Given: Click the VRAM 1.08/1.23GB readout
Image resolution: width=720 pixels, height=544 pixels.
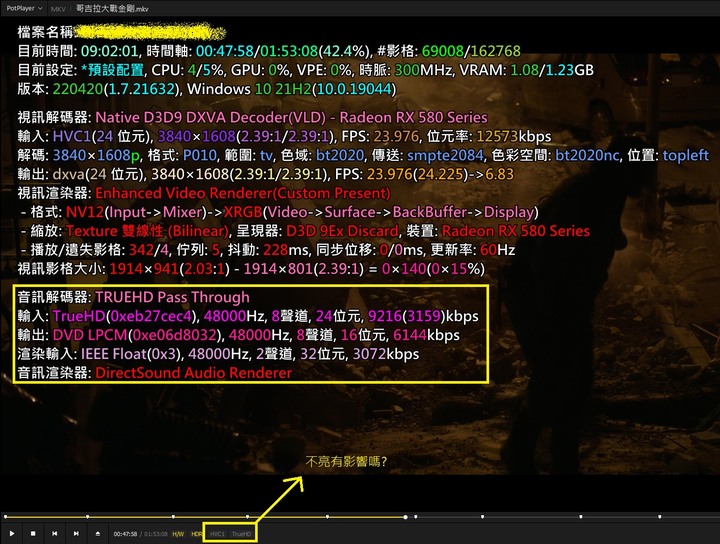Looking at the screenshot, I should pos(527,70).
